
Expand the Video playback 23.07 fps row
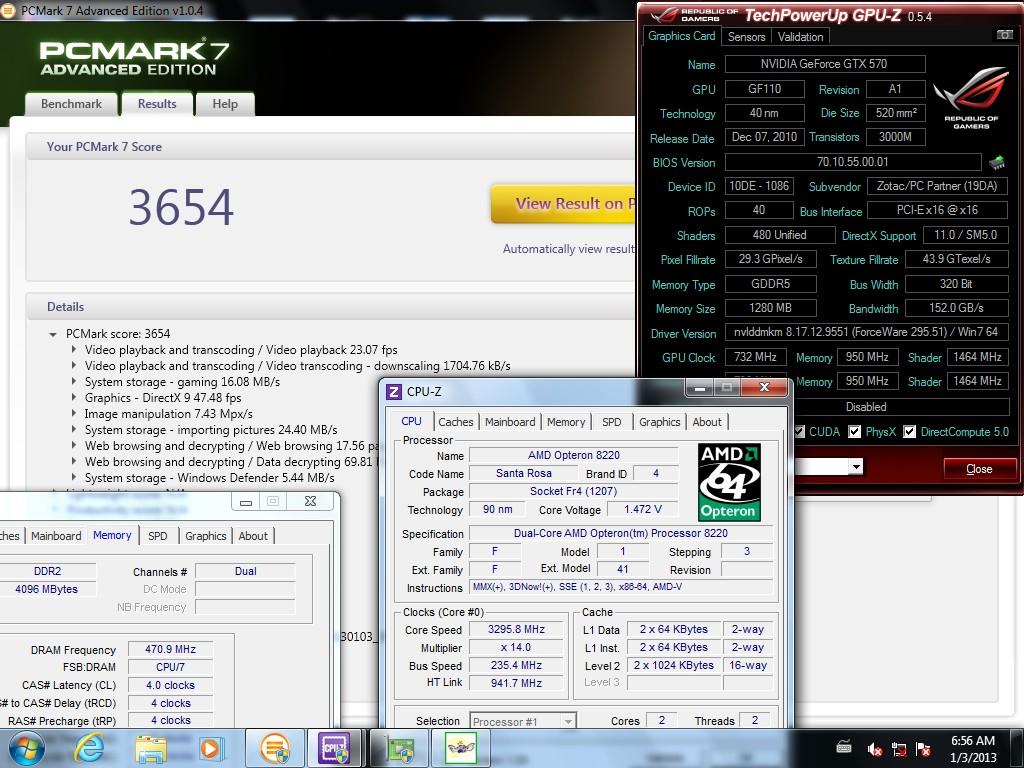pyautogui.click(x=74, y=350)
